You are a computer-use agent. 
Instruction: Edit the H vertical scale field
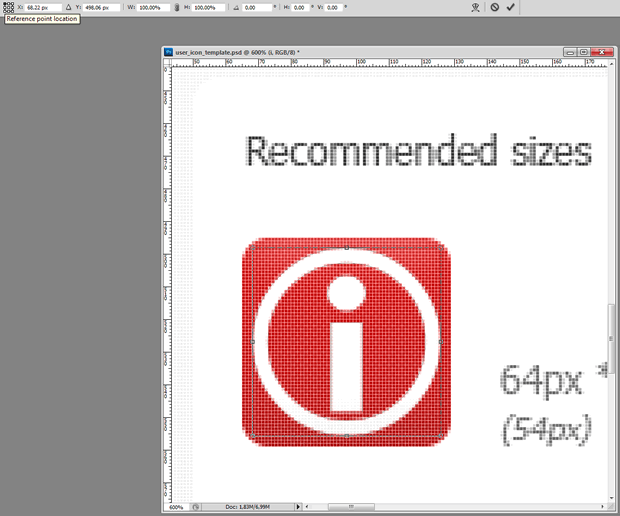[208, 8]
